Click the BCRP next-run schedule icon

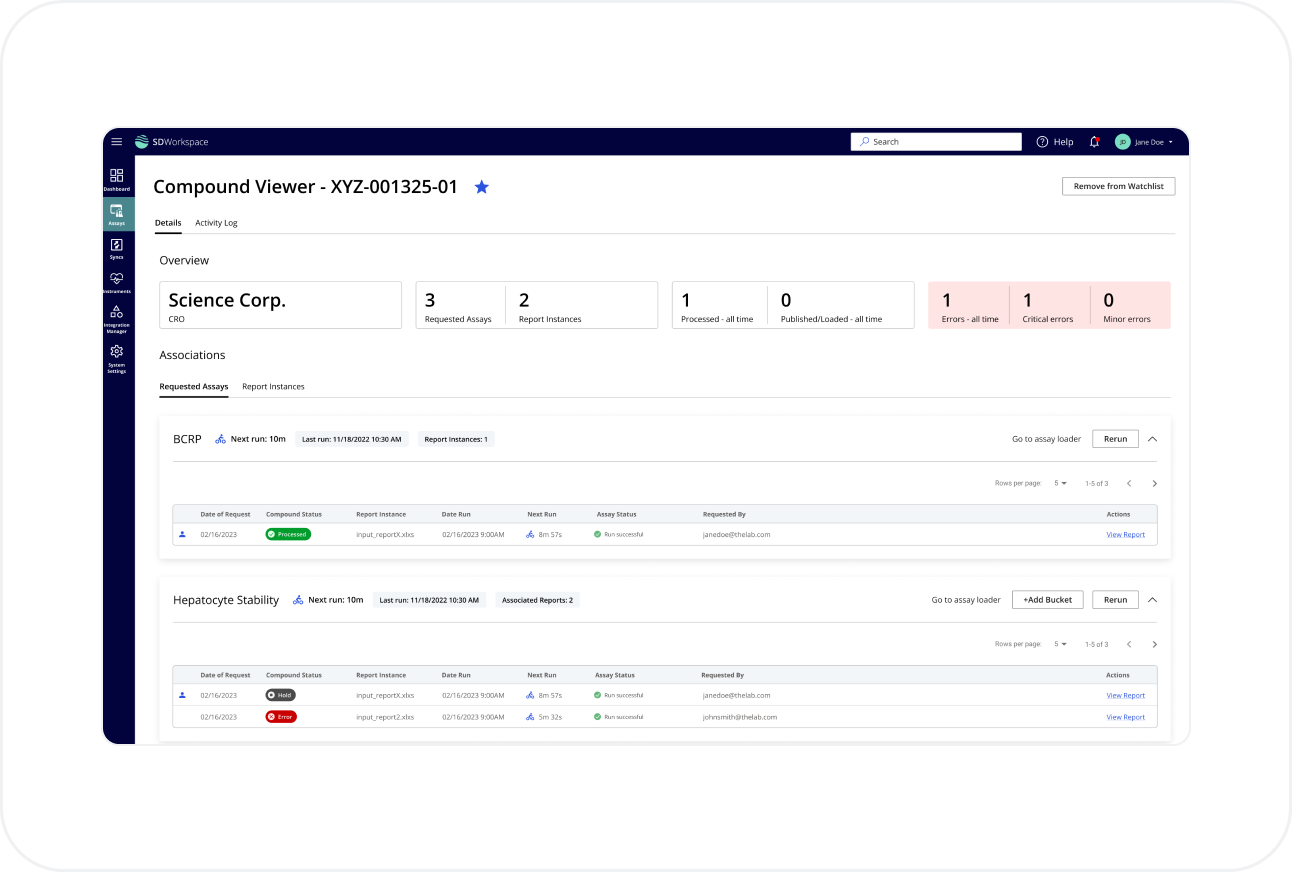(x=221, y=439)
